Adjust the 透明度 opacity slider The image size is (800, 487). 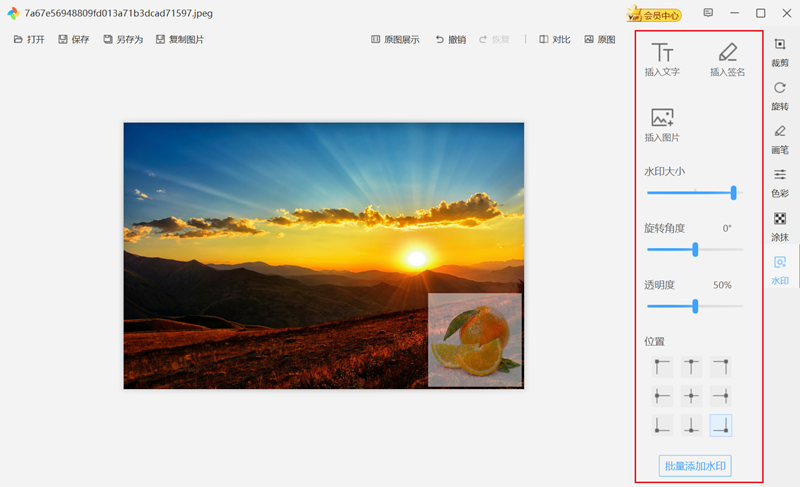pos(695,306)
